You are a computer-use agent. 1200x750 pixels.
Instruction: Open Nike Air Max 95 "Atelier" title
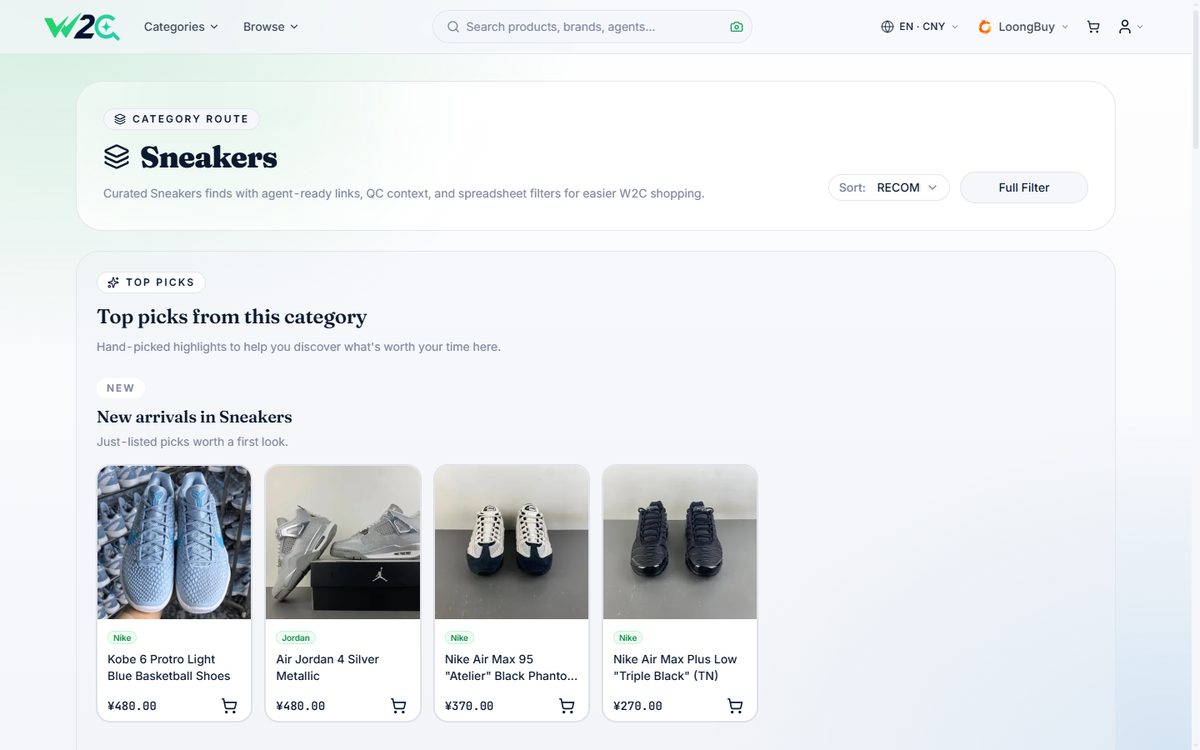tap(511, 668)
